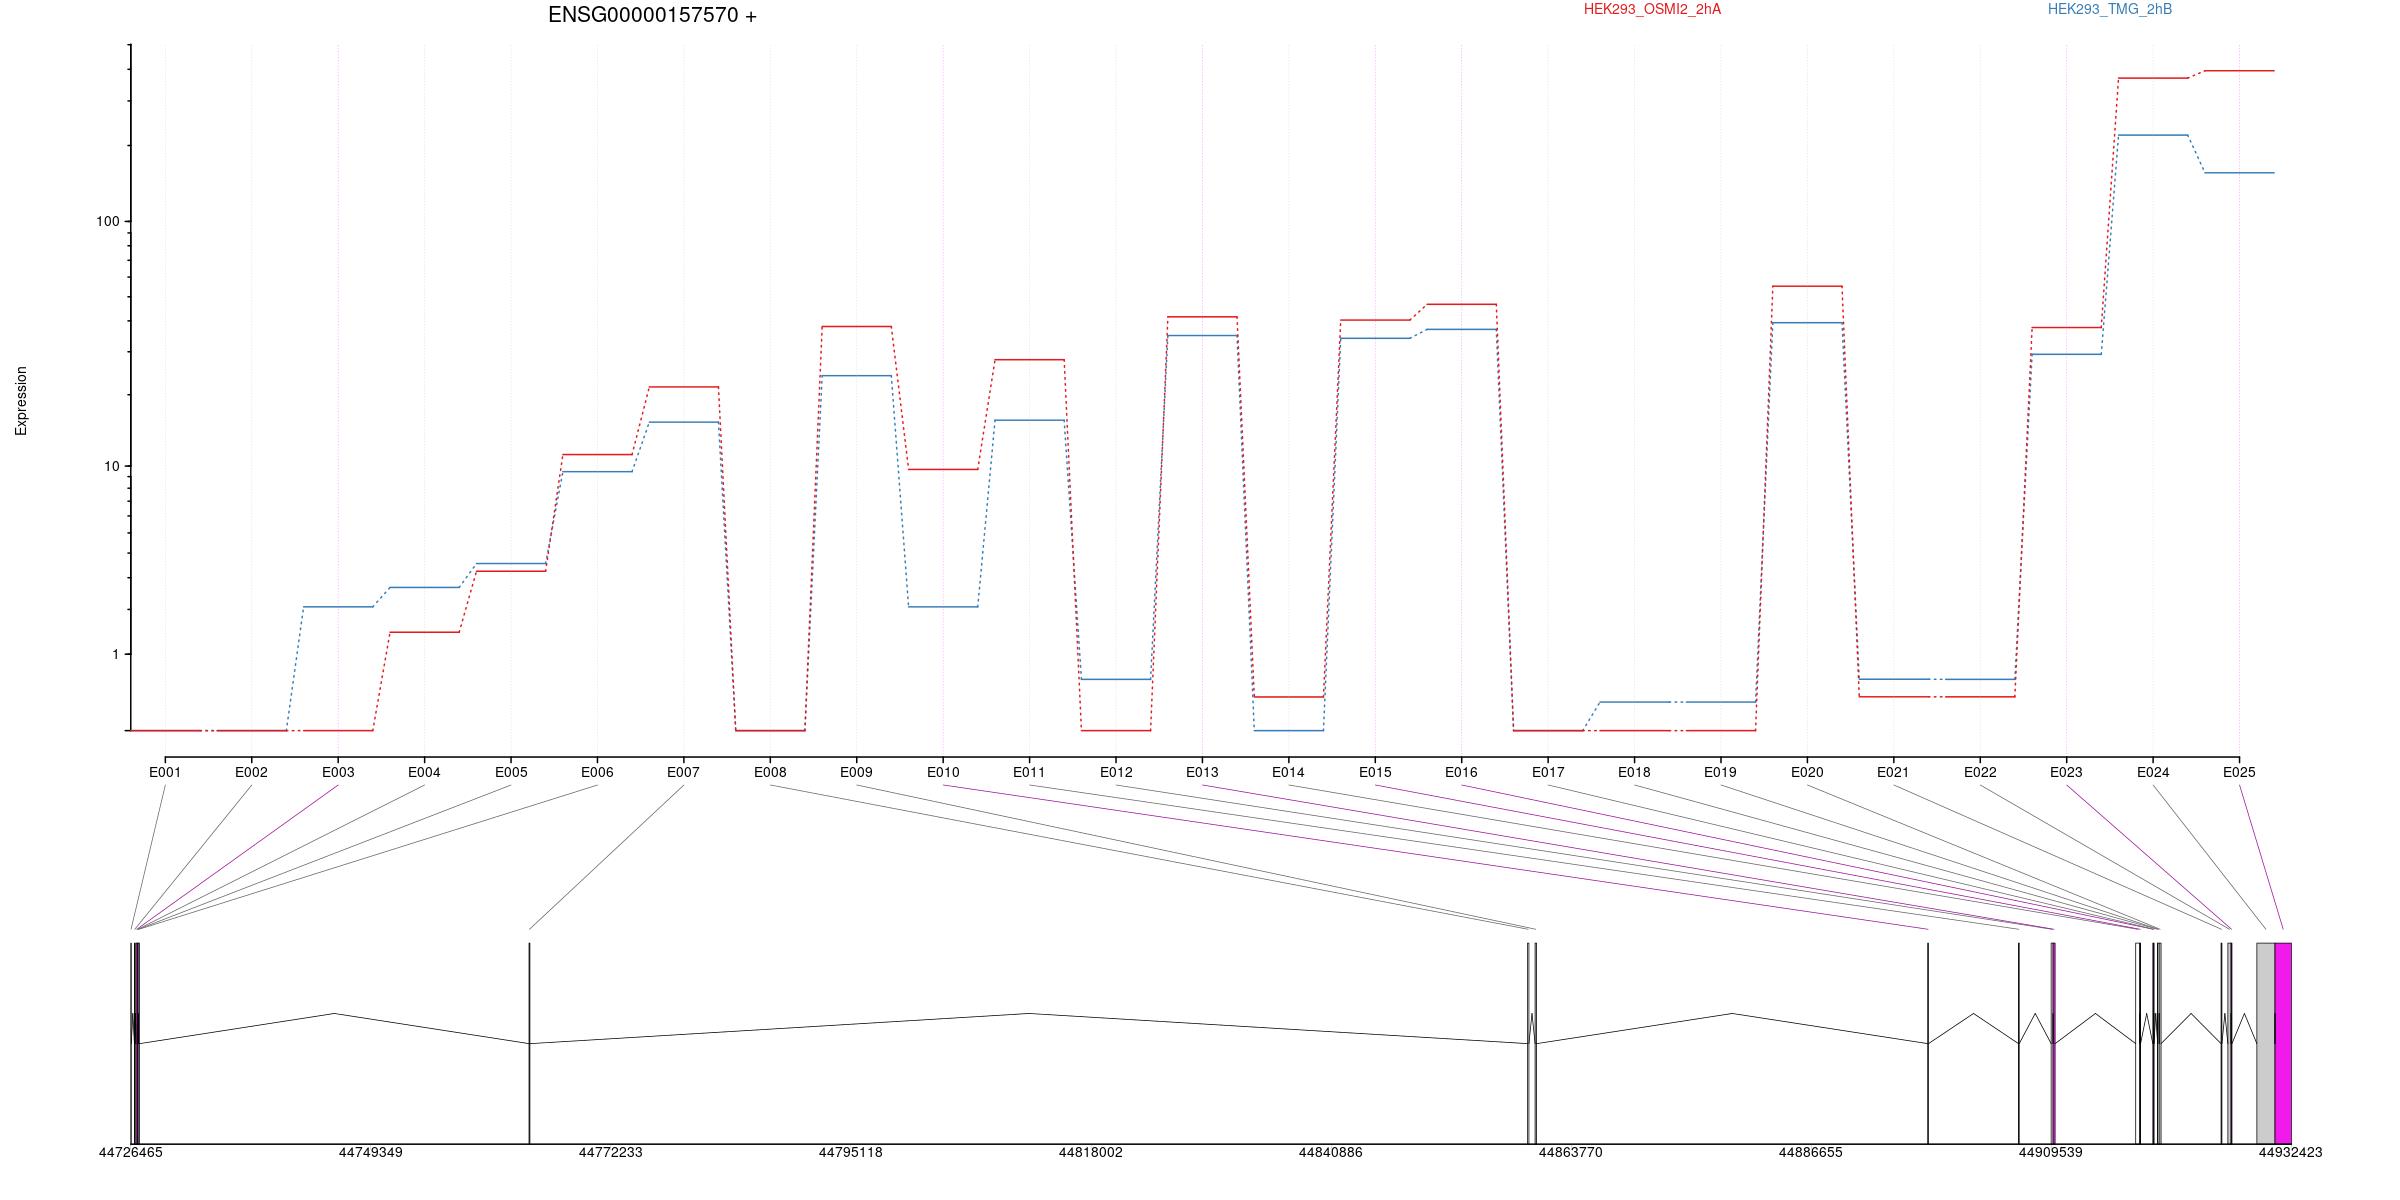Click the red E025 expression segment
This screenshot has width=2400, height=1200.
[2239, 71]
